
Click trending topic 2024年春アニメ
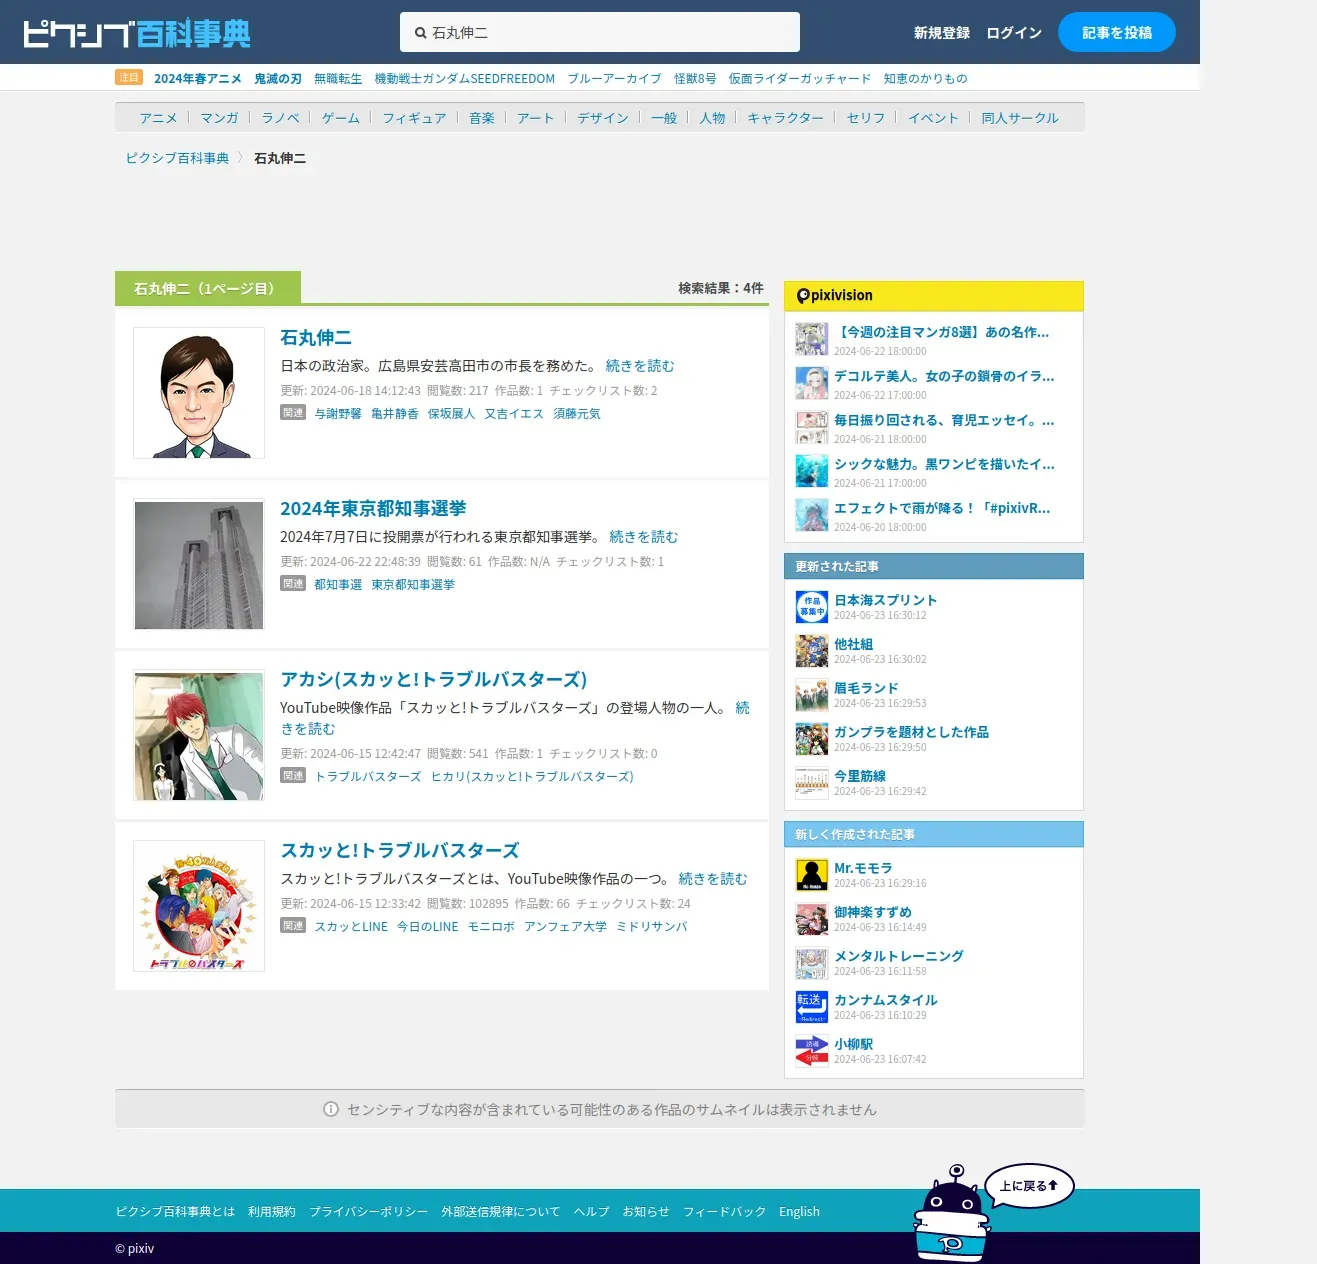click(x=198, y=79)
